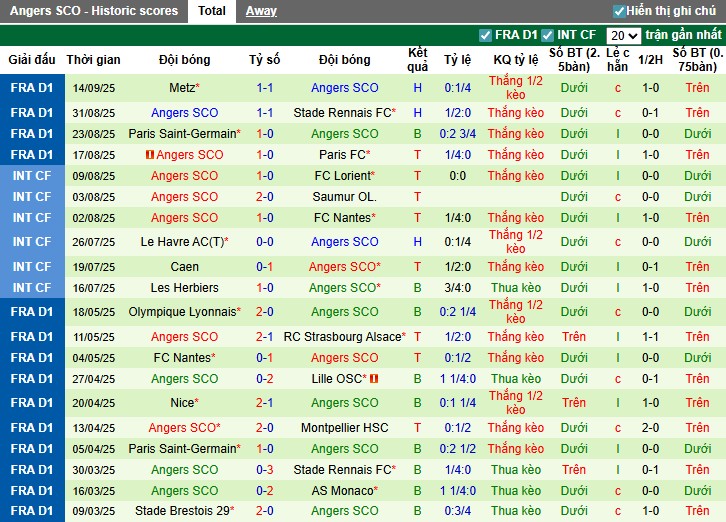
Task: Uncheck the INT CF league filter
Action: [547, 35]
